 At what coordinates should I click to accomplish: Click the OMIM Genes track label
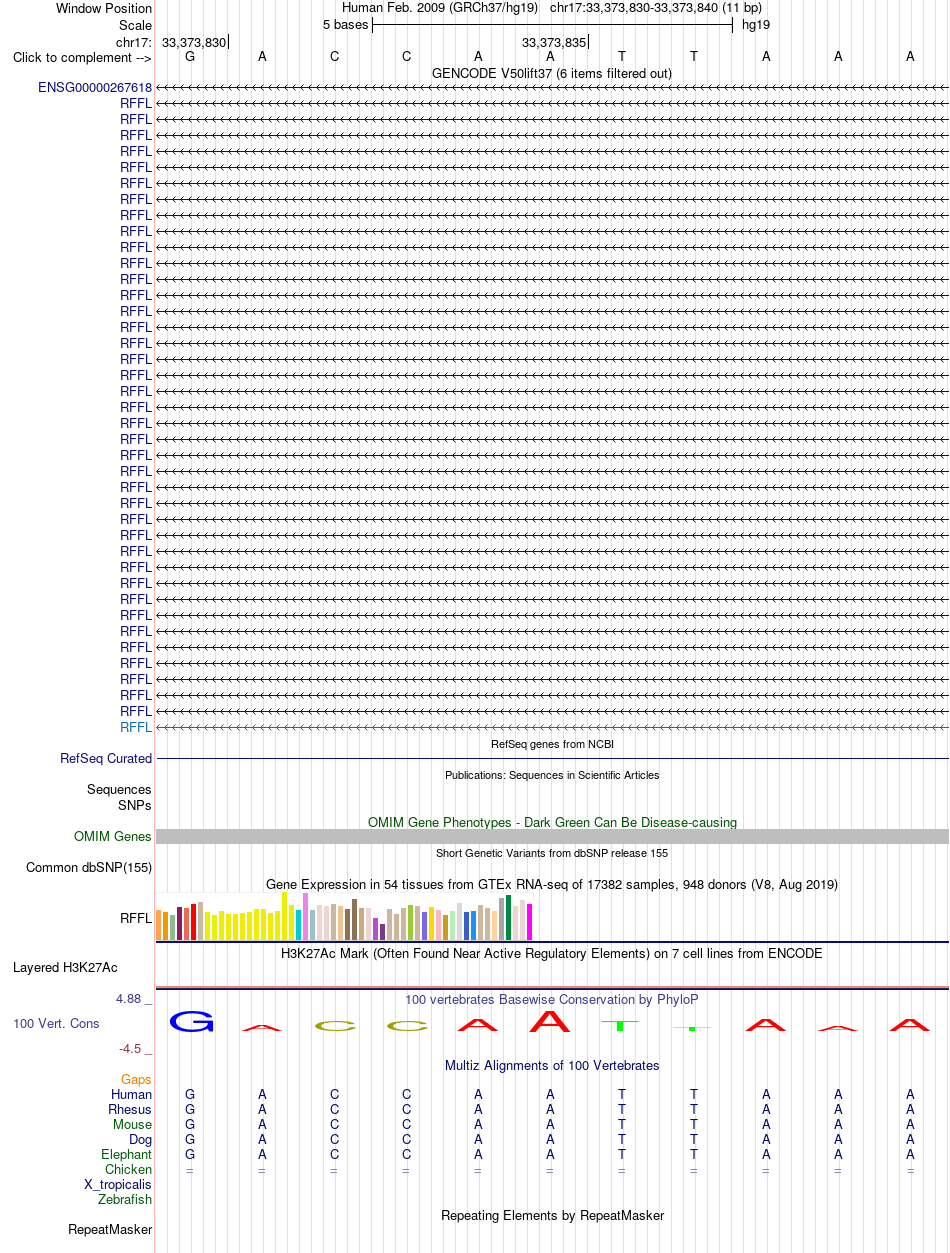[x=113, y=837]
